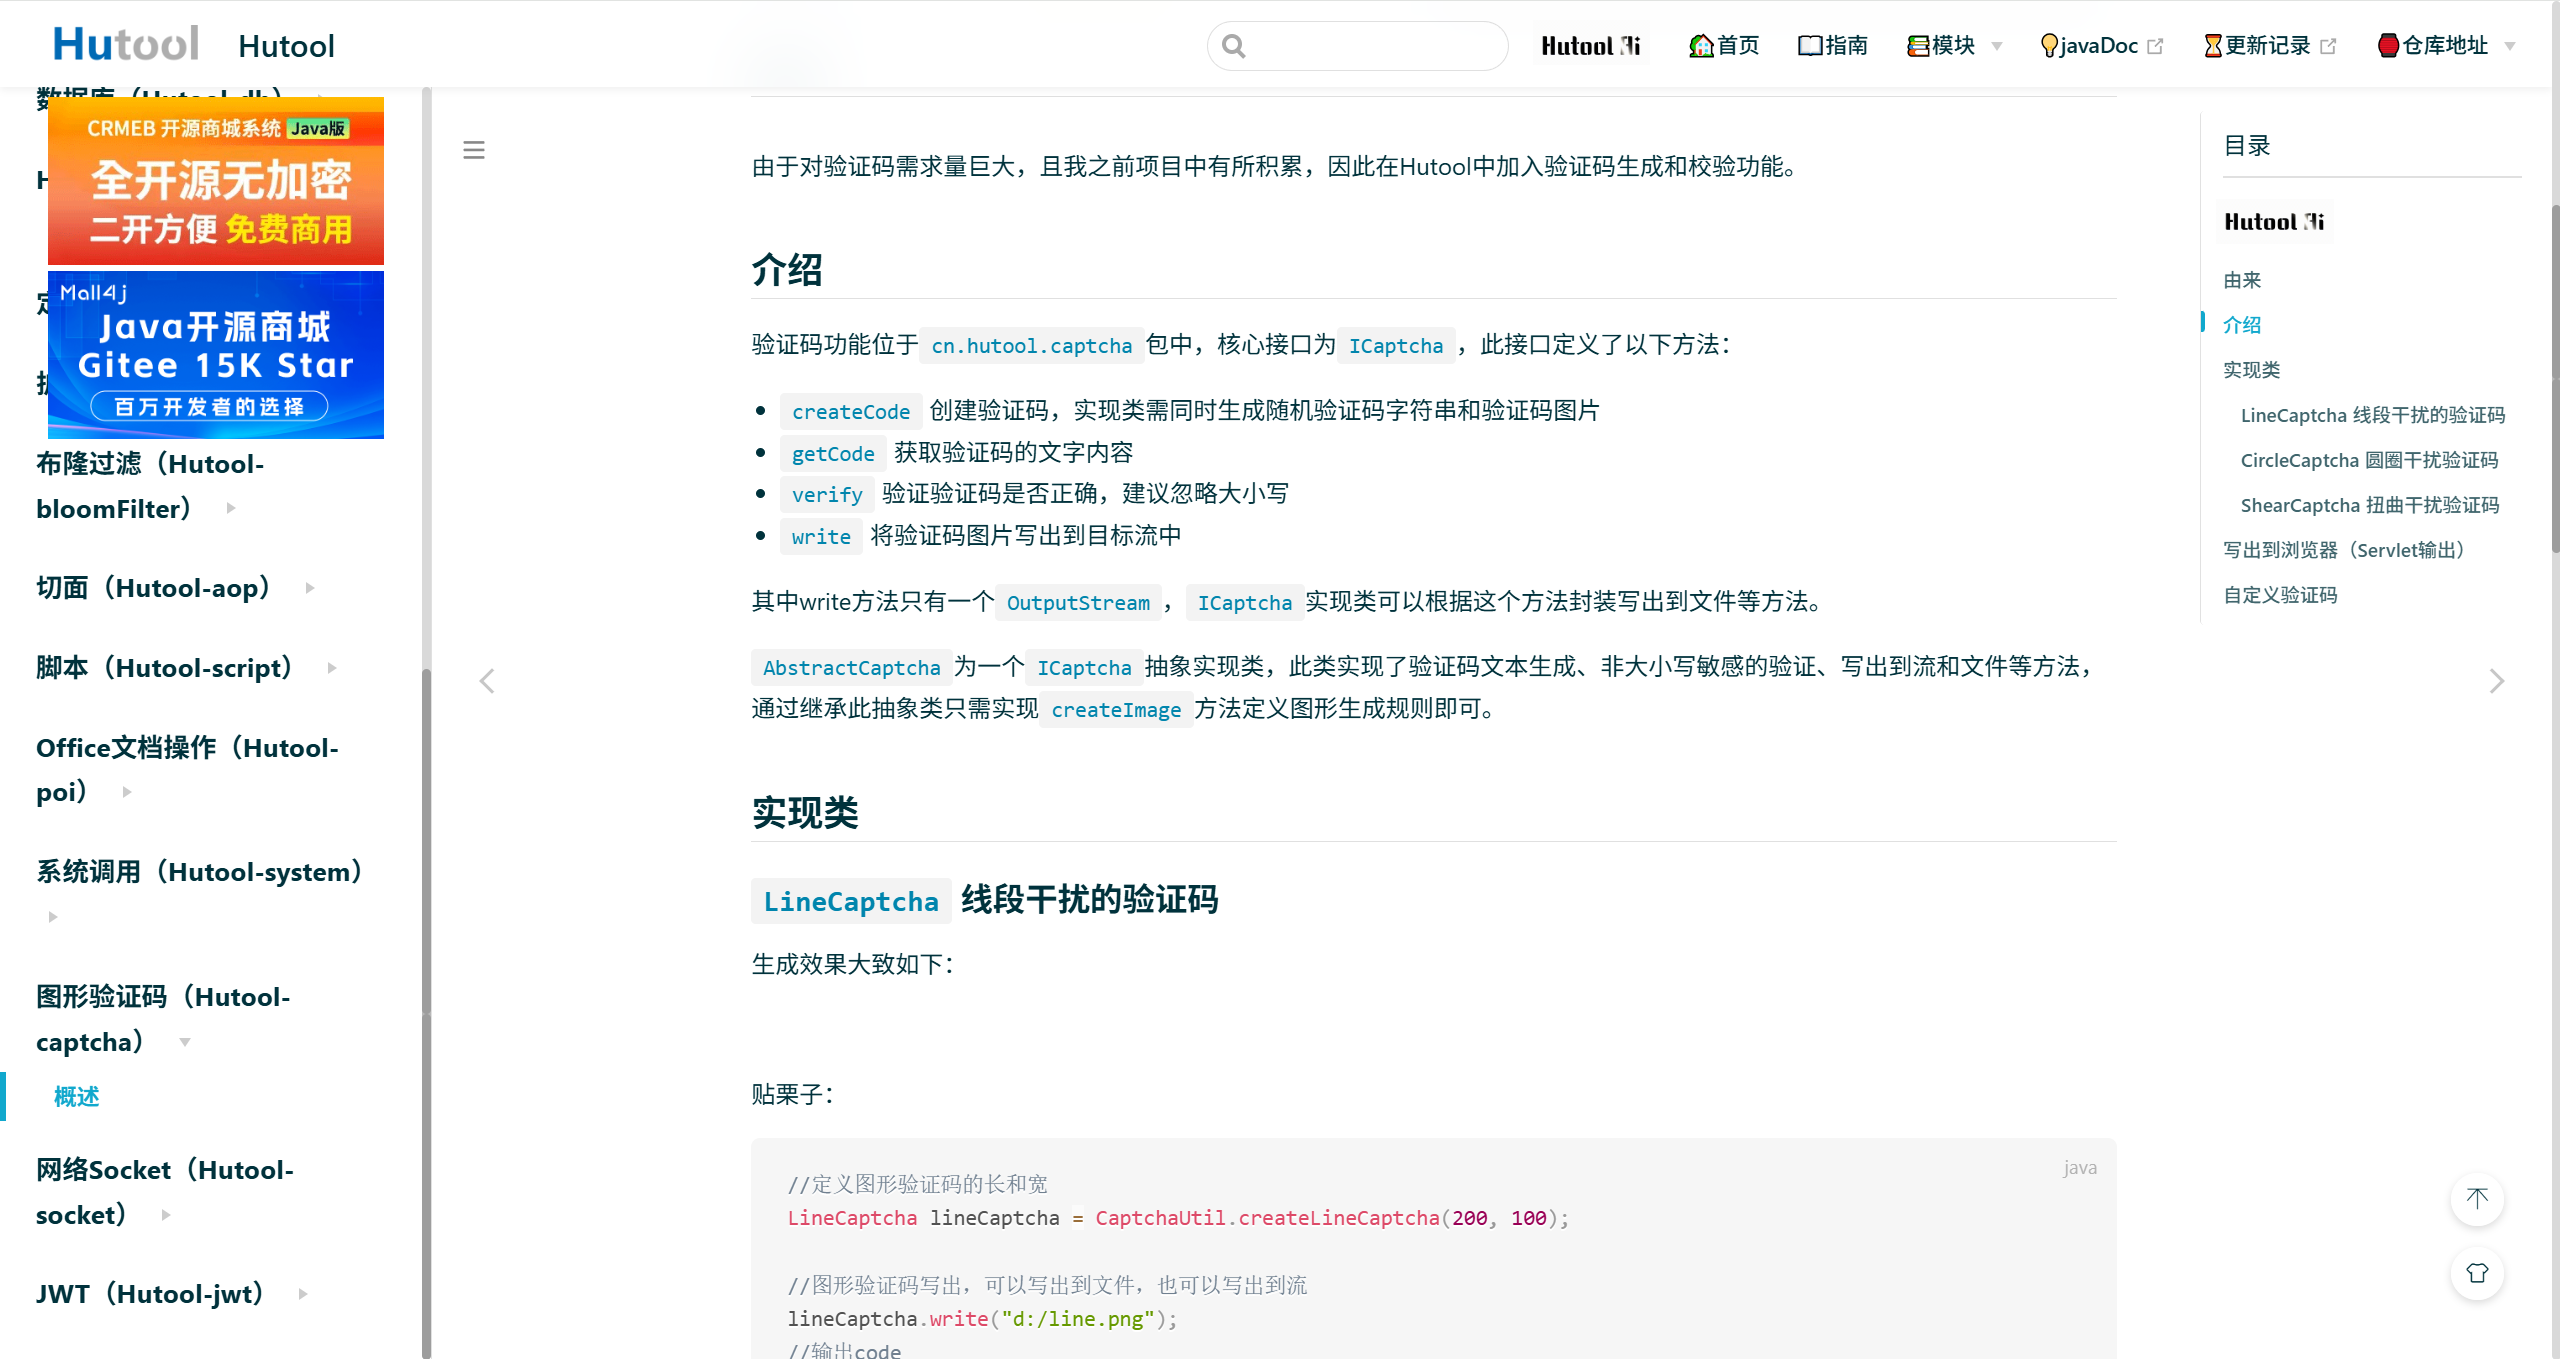
Task: Open the 仓库地址 dropdown menu
Action: (2444, 46)
